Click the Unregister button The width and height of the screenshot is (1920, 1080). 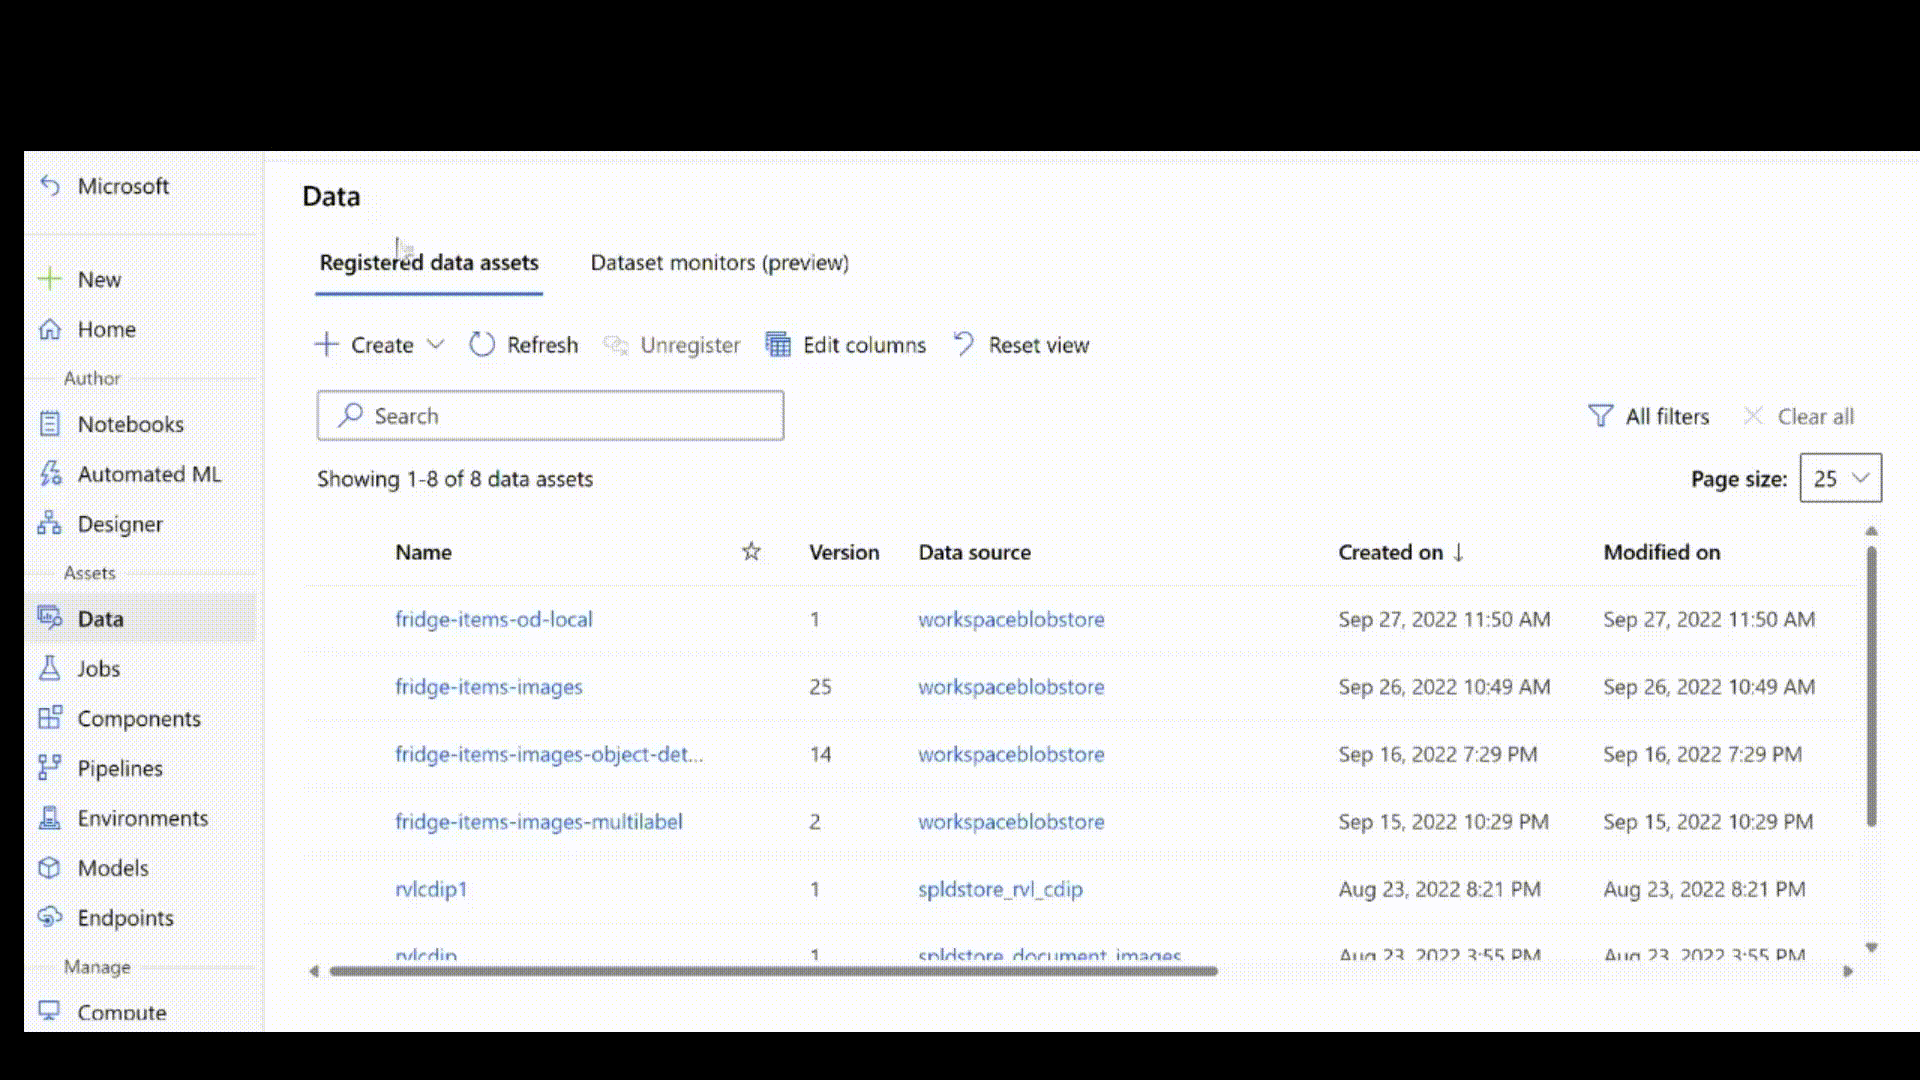point(671,344)
